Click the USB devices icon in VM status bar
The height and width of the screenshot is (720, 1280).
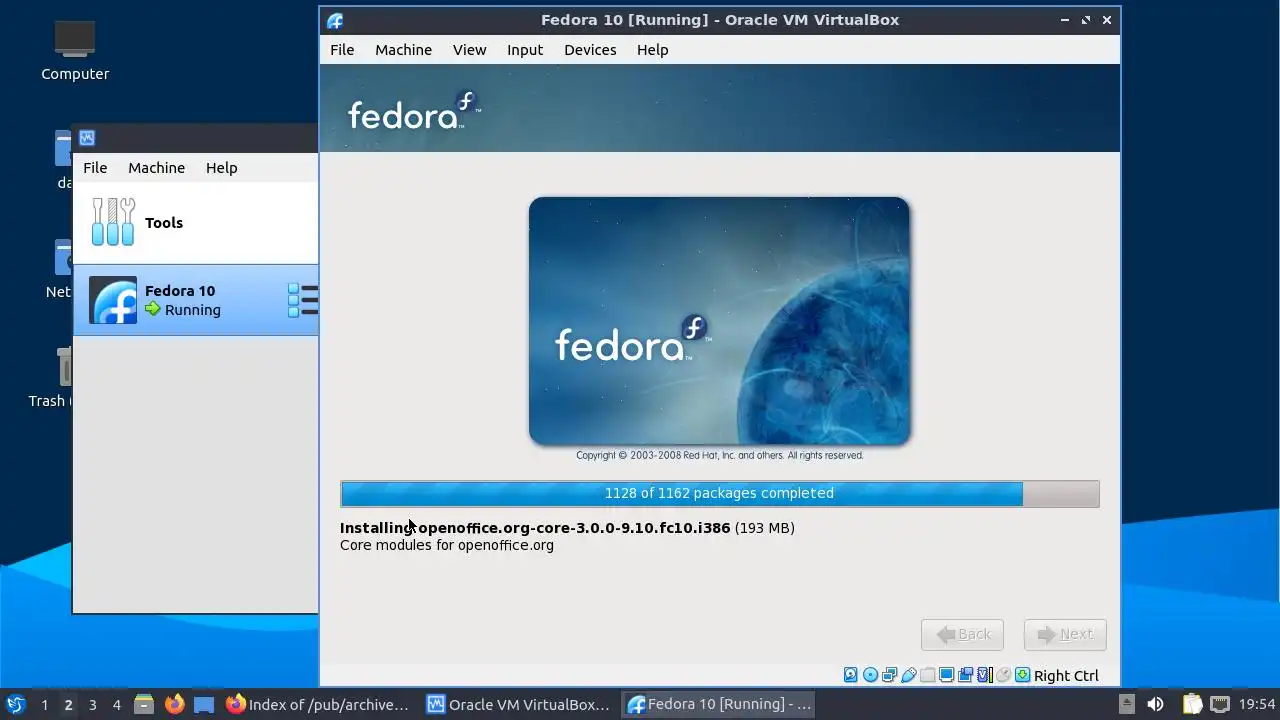(x=909, y=675)
